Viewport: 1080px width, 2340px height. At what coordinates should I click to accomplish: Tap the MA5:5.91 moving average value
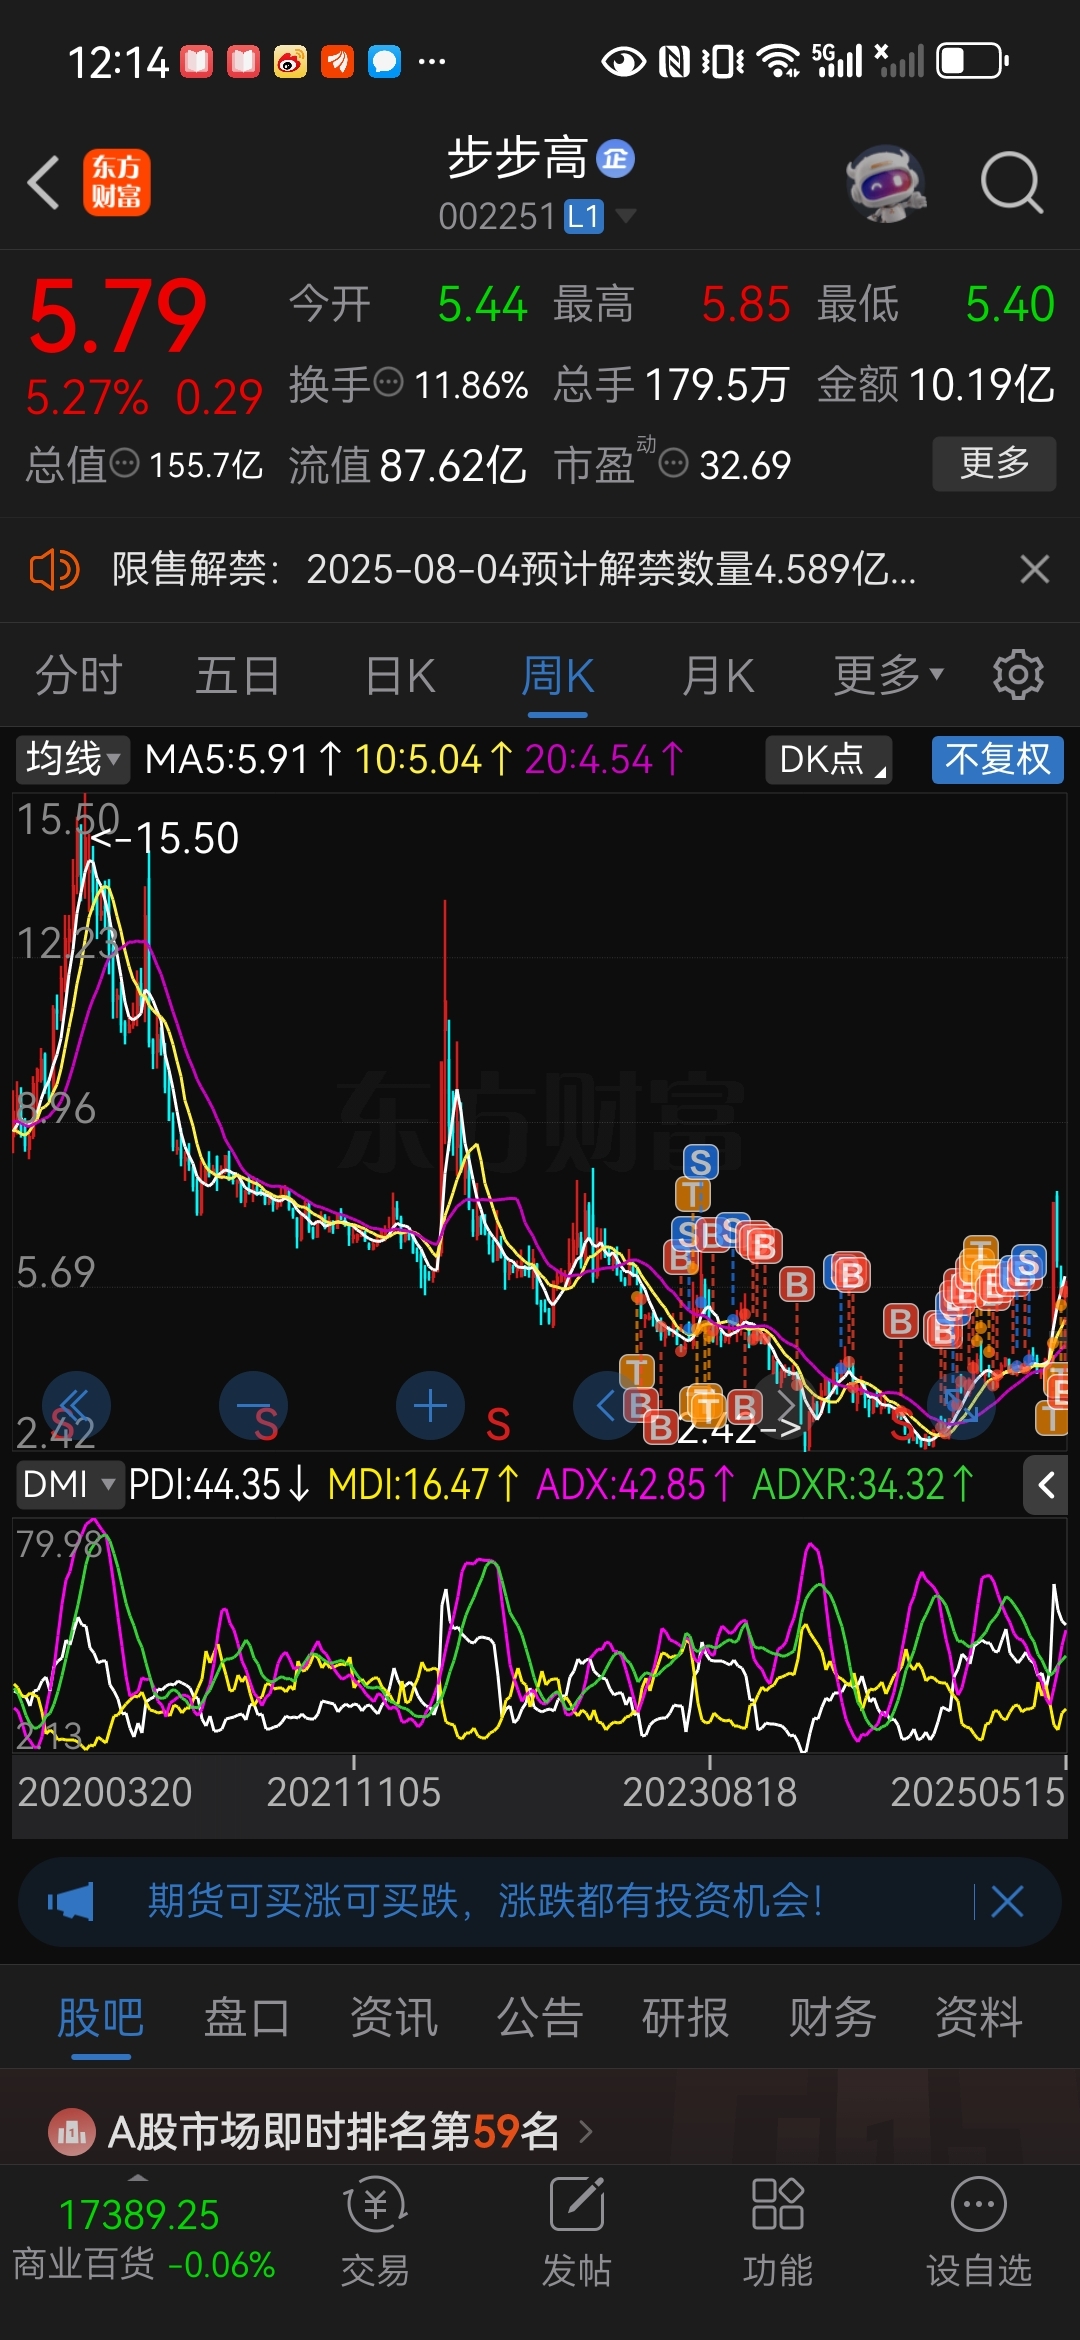coord(227,760)
